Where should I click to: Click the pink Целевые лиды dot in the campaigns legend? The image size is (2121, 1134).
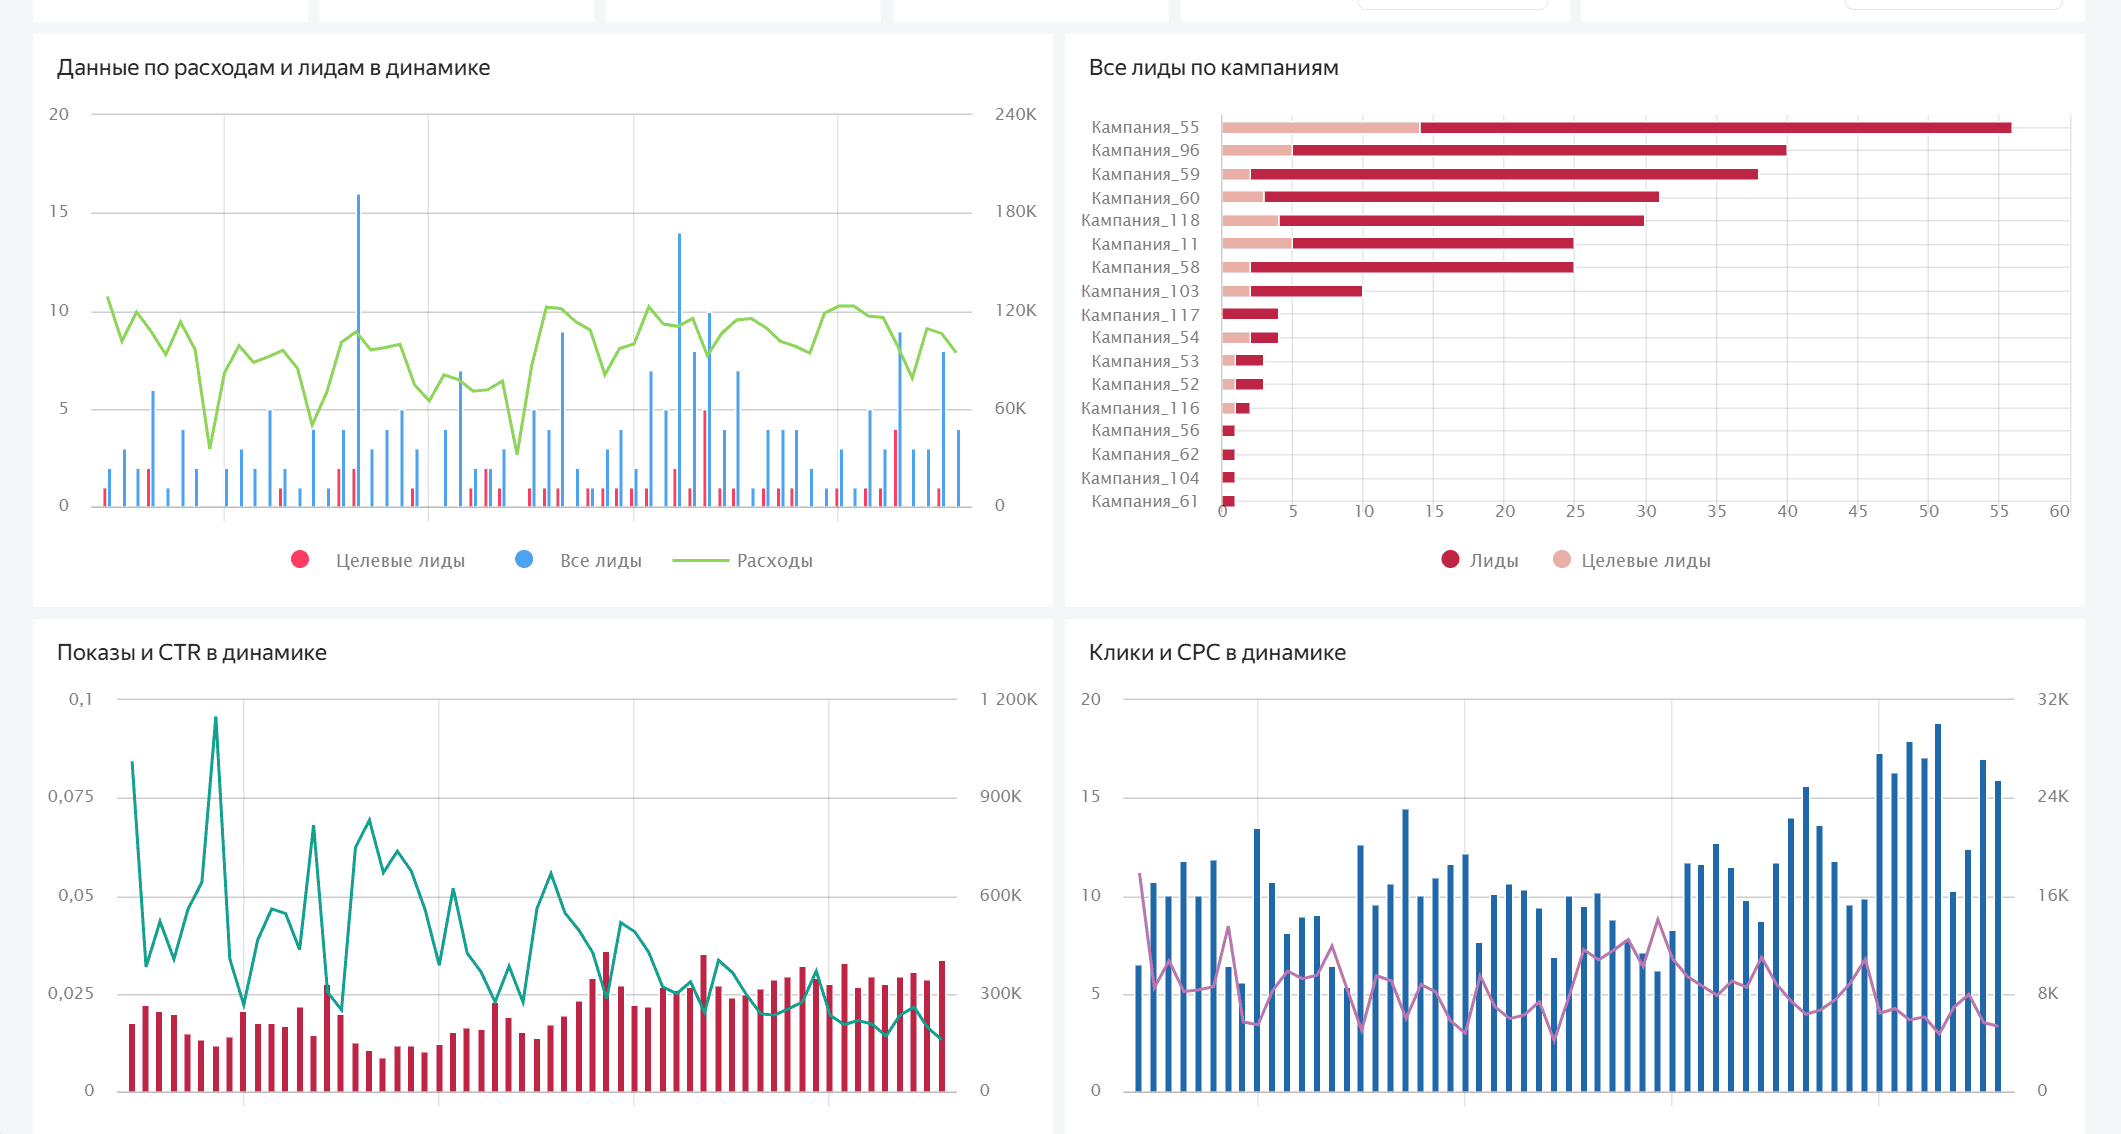click(x=1562, y=560)
